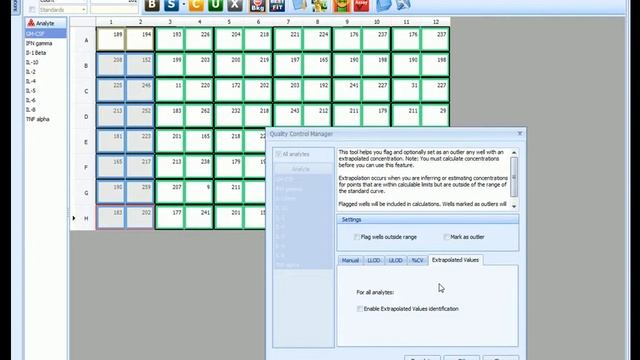Select the B (Background) well type icon
Image resolution: width=640 pixels, height=360 pixels.
152,5
